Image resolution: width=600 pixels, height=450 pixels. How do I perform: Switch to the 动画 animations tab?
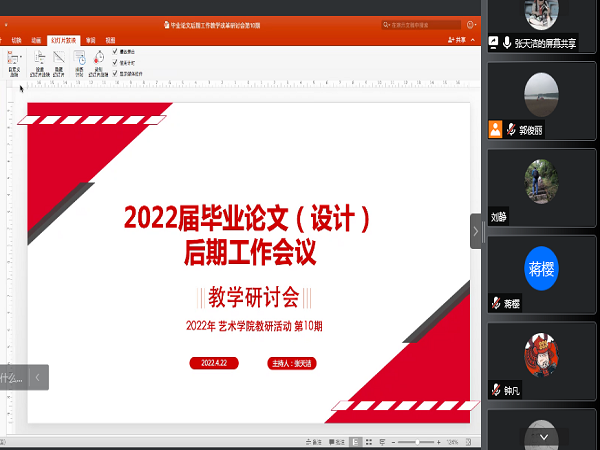(x=36, y=40)
